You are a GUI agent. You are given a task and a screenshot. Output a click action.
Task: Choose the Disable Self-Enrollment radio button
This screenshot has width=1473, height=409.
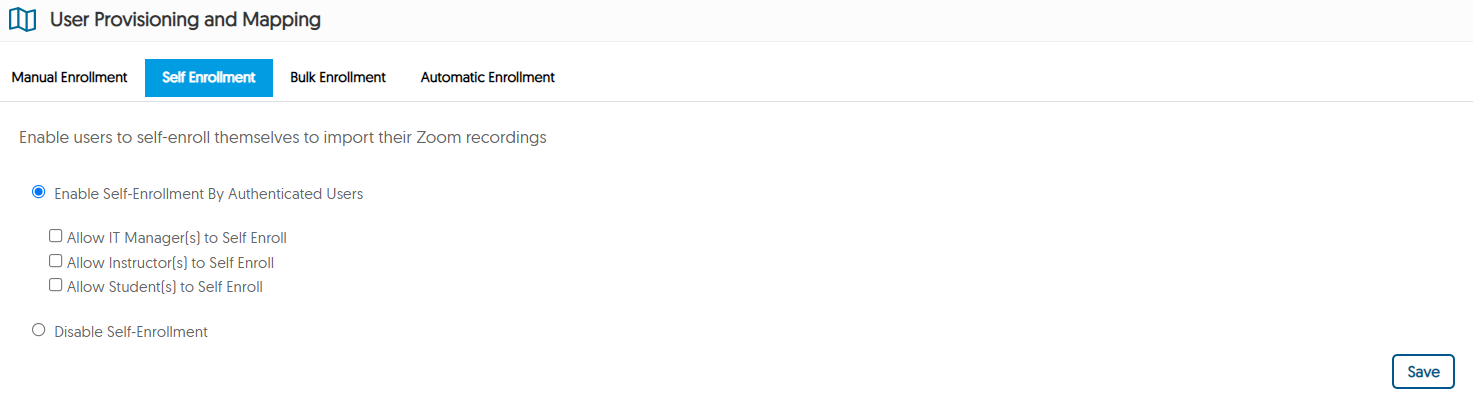[x=39, y=330]
